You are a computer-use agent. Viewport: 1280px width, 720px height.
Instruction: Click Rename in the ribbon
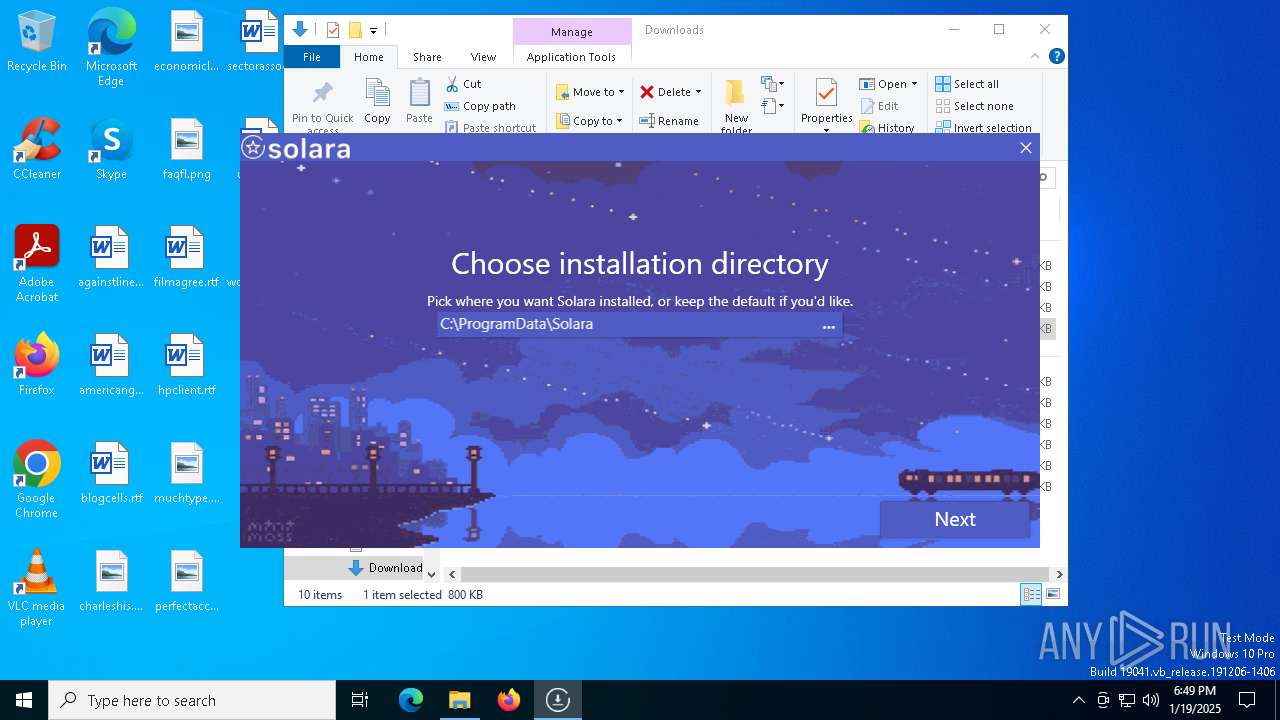(x=669, y=121)
